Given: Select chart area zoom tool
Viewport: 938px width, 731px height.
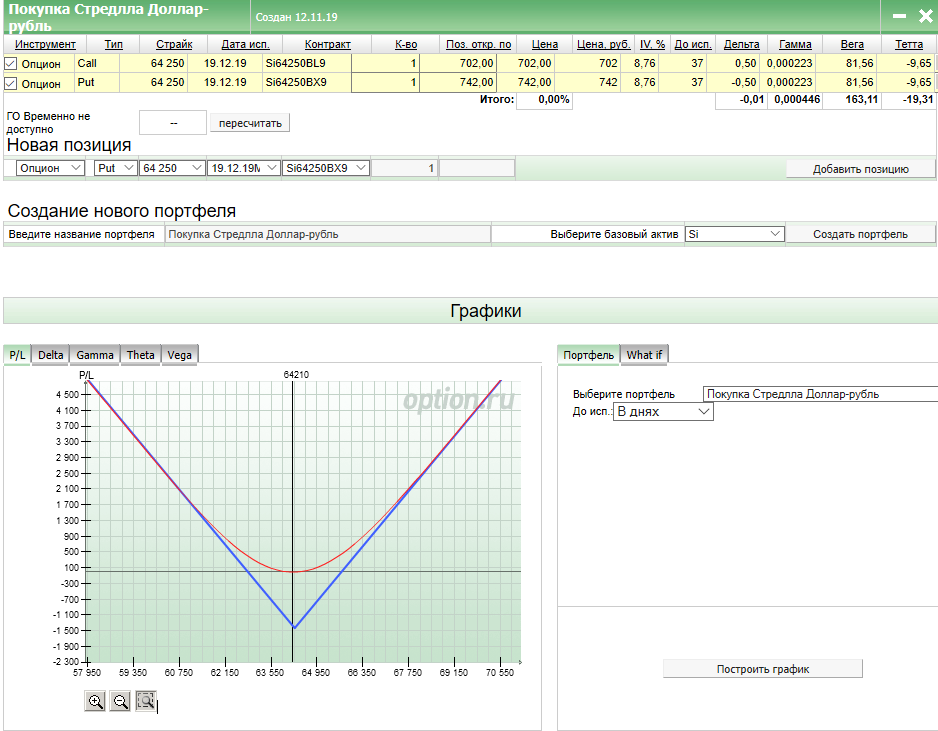Looking at the screenshot, I should coord(145,701).
